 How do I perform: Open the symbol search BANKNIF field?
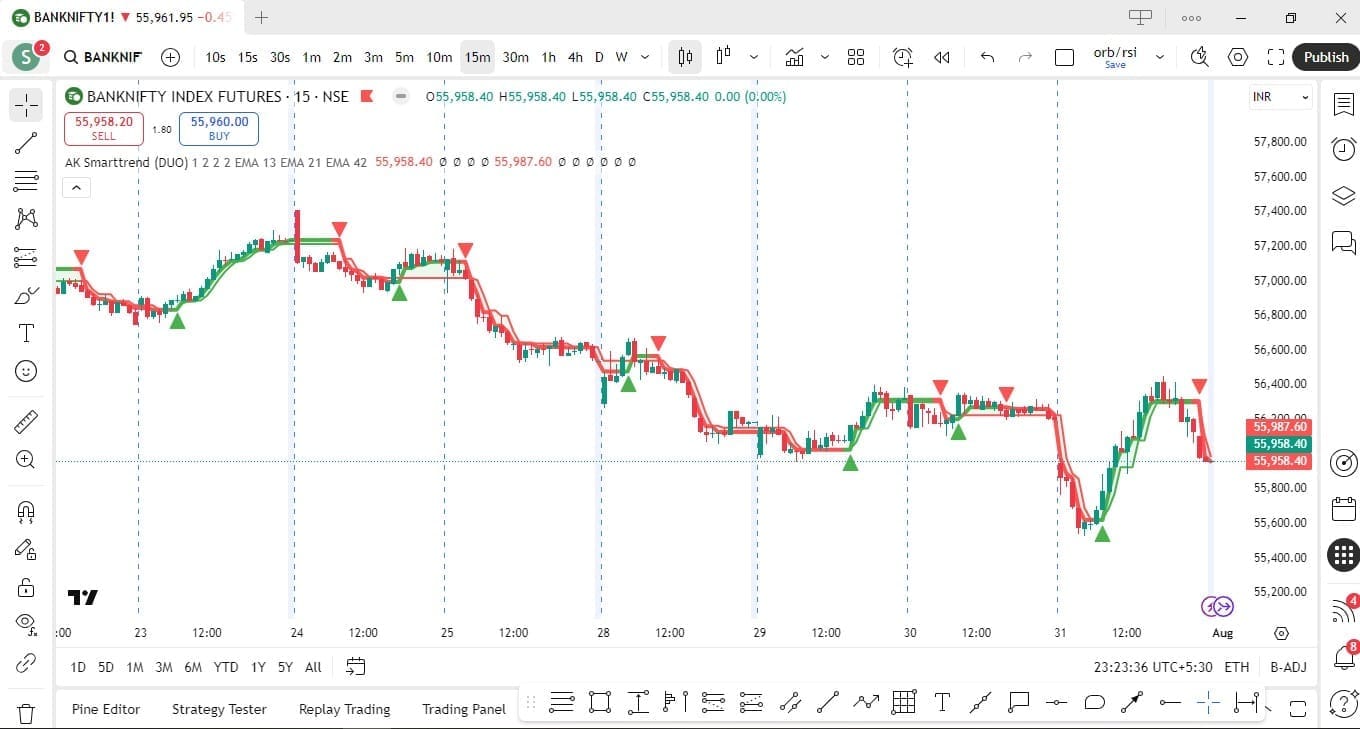[x=102, y=57]
